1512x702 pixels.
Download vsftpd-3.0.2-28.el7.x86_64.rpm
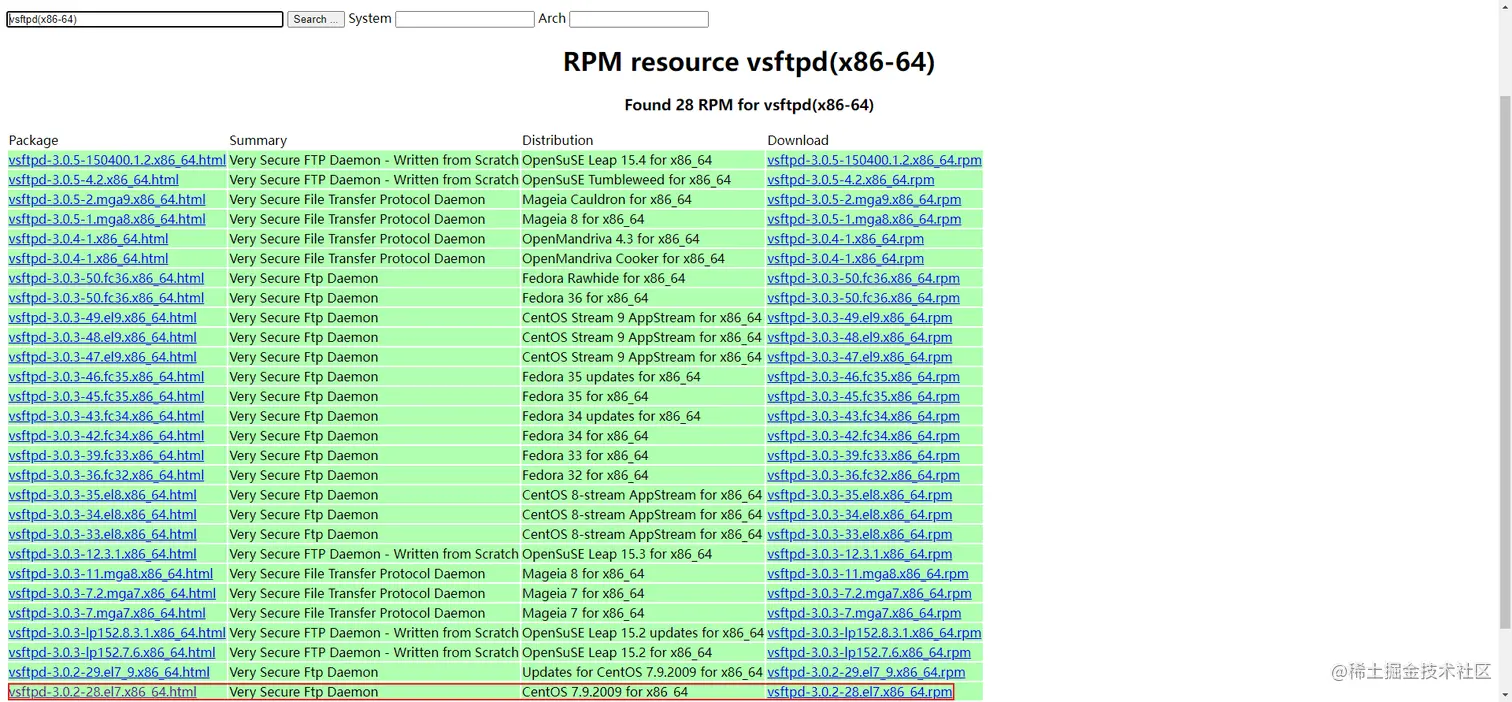859,692
